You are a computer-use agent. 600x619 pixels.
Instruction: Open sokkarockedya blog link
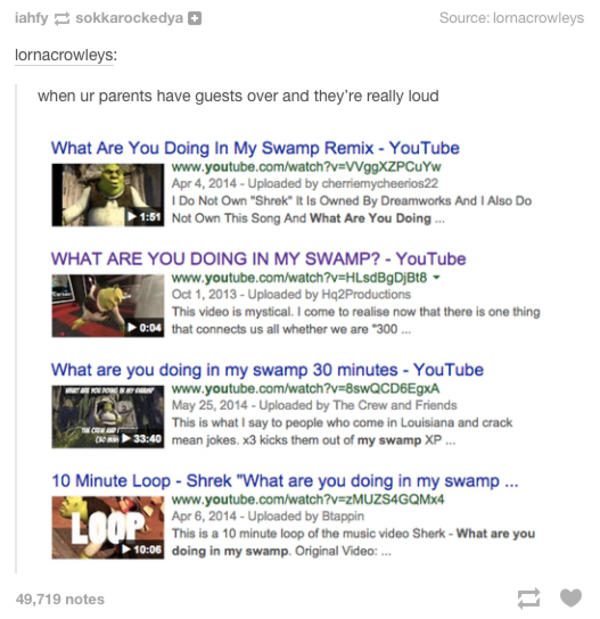click(129, 18)
